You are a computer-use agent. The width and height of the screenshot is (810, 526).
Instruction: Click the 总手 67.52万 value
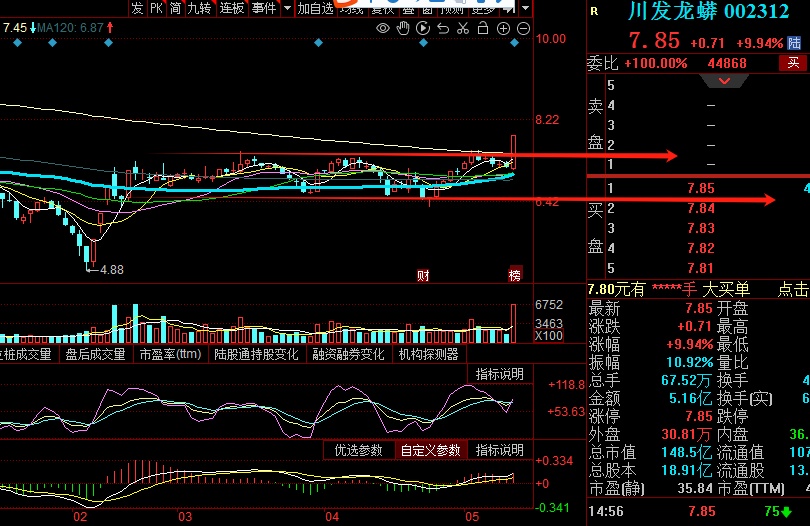click(x=686, y=380)
